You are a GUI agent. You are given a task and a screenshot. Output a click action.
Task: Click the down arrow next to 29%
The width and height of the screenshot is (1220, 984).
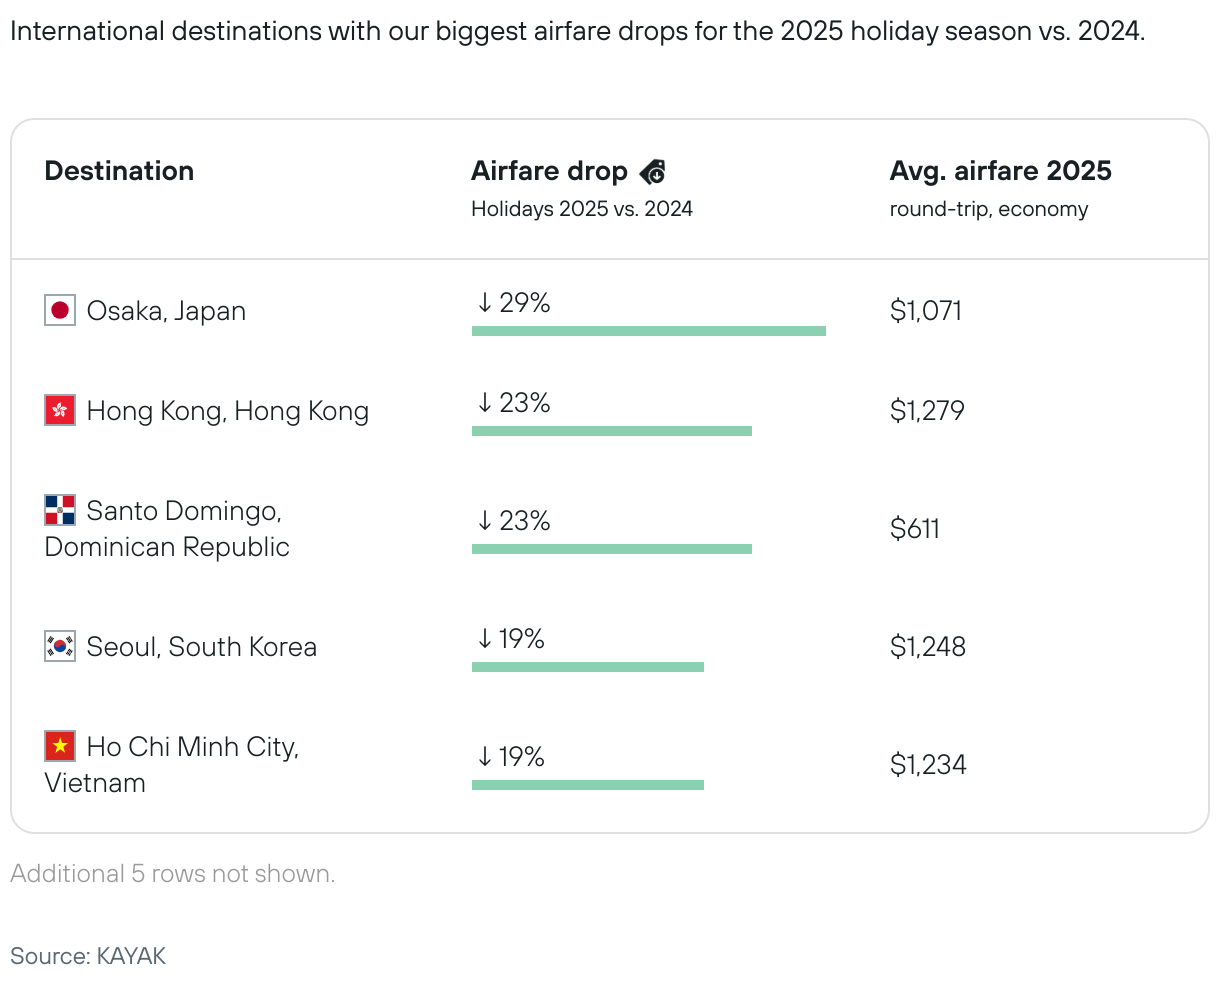tap(485, 303)
